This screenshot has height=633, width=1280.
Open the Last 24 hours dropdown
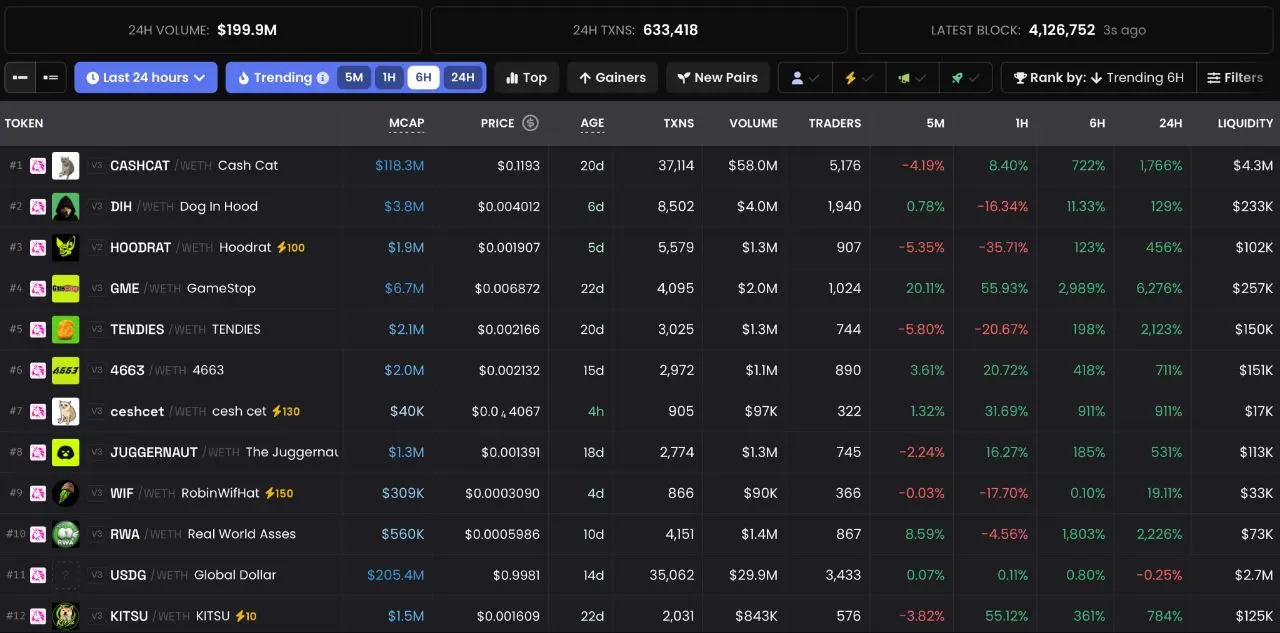[146, 77]
